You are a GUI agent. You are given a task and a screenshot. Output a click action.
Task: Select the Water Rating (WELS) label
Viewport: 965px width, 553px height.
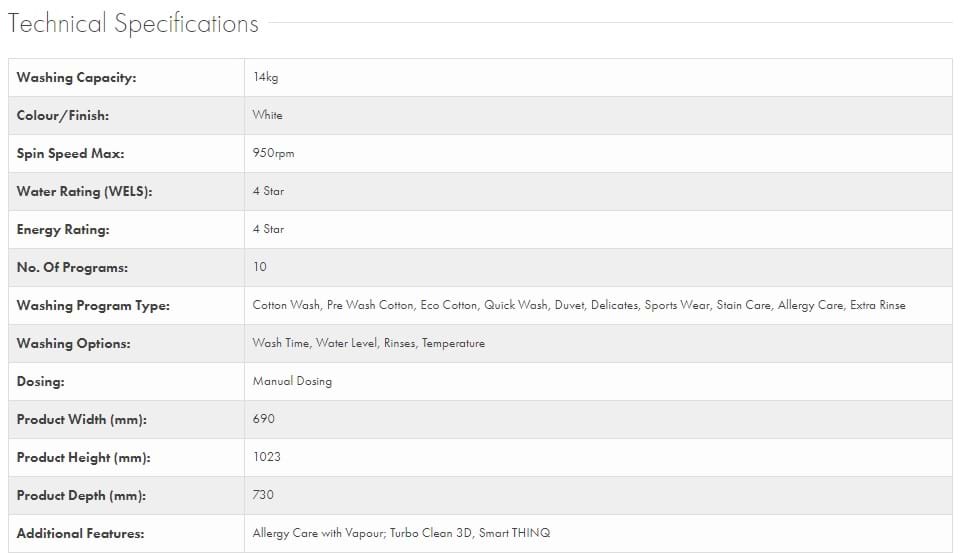[x=84, y=192]
